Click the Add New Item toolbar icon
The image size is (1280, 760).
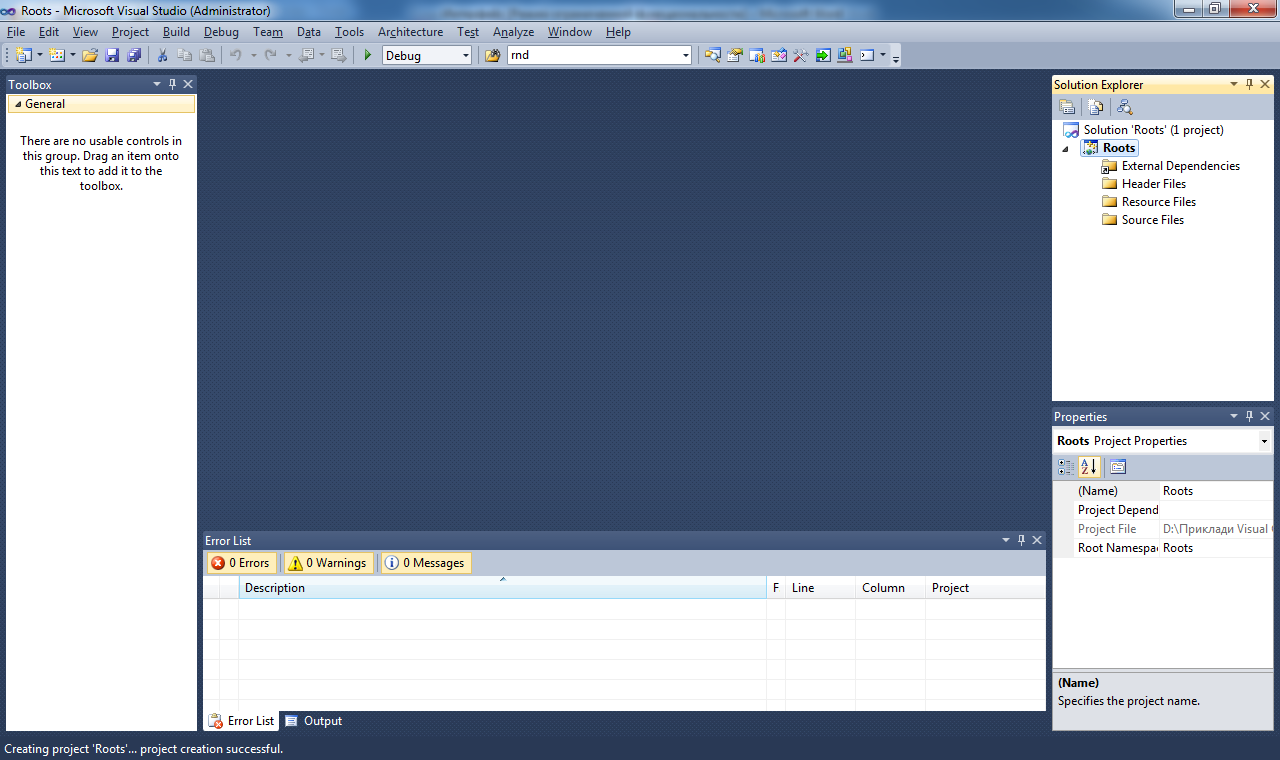(57, 55)
